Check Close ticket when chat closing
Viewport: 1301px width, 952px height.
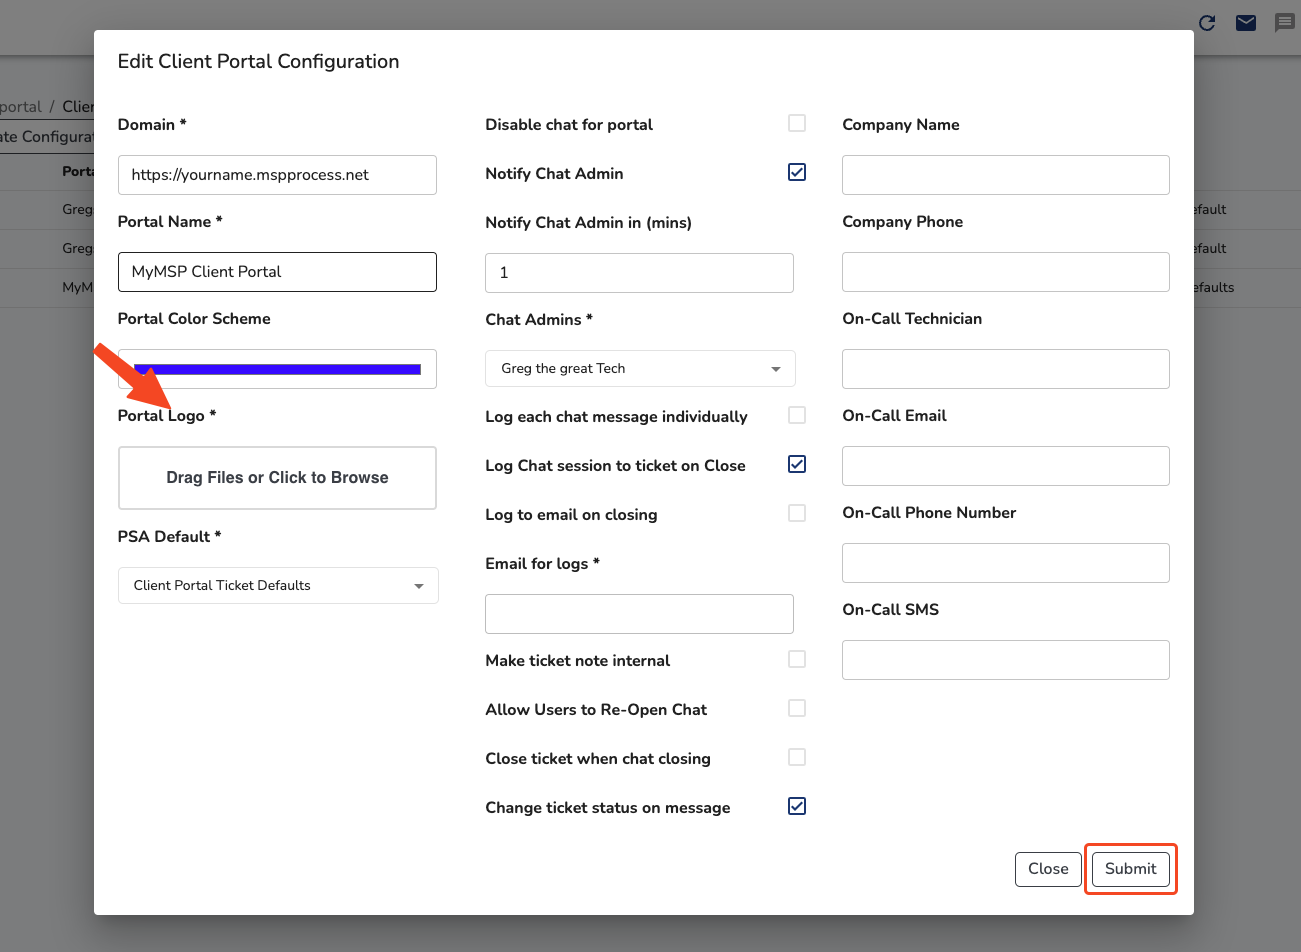(797, 756)
